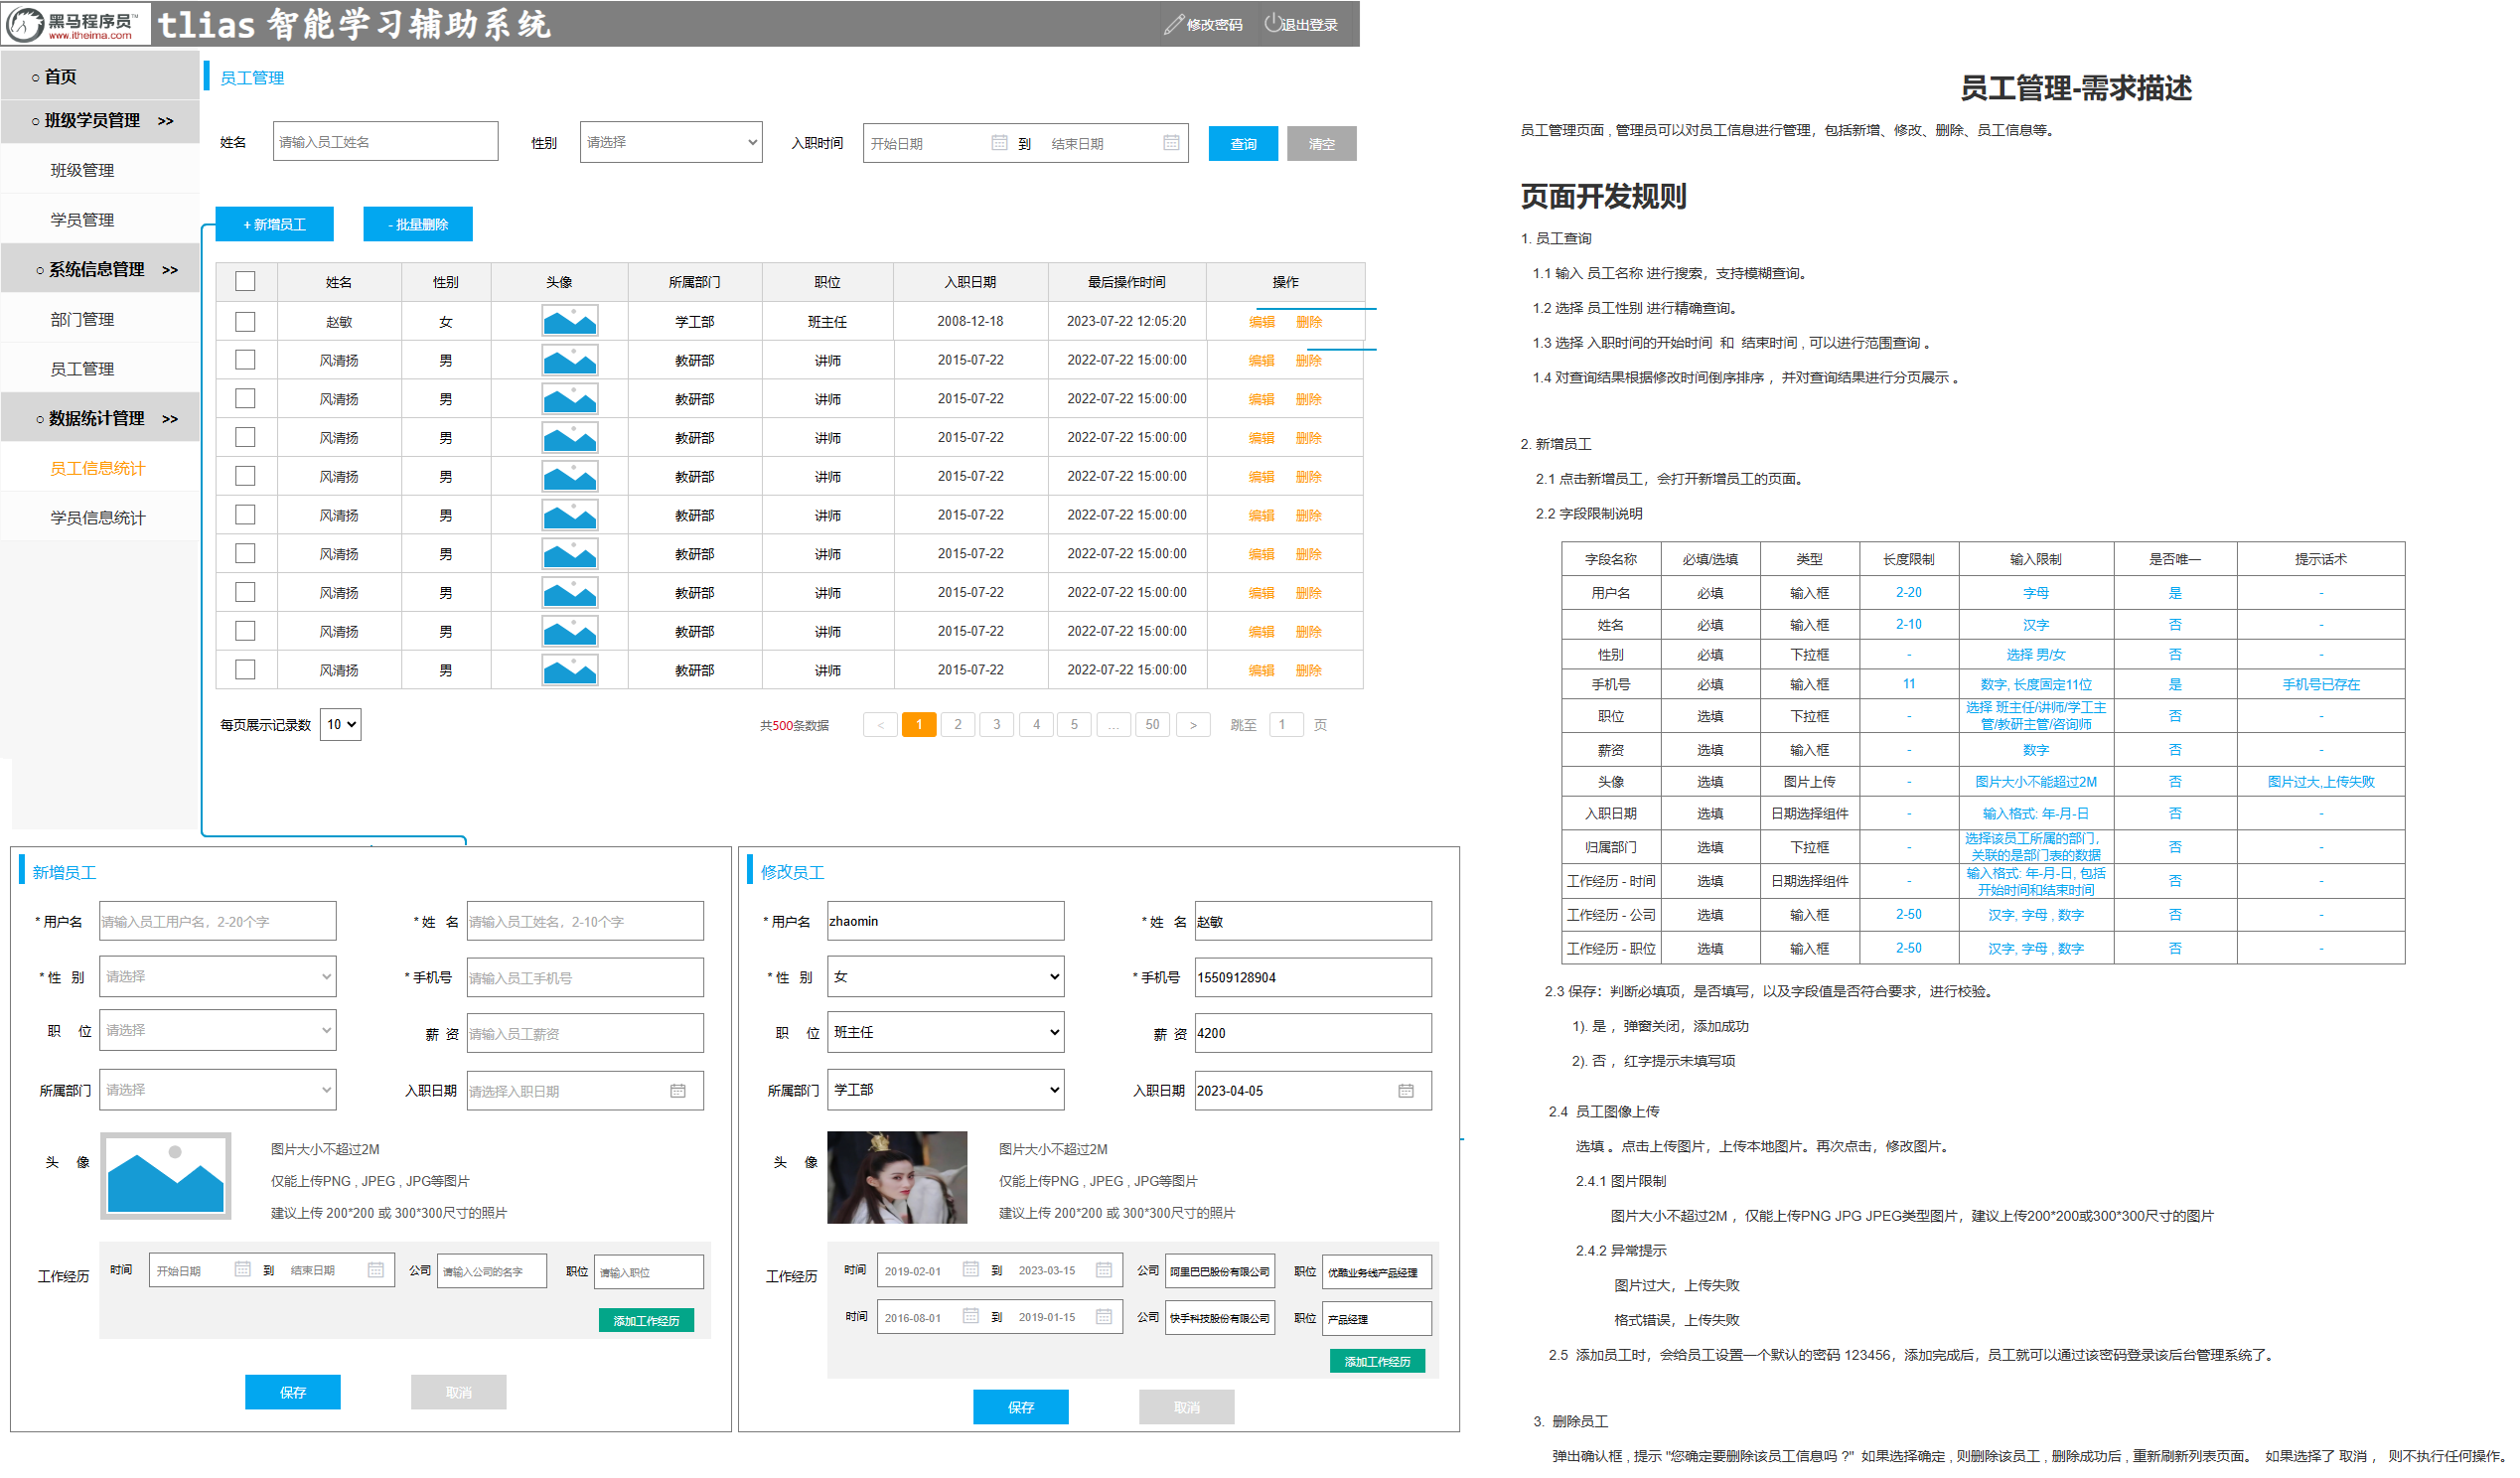
Task: Open 性别 dropdown in search bar
Action: 670,143
